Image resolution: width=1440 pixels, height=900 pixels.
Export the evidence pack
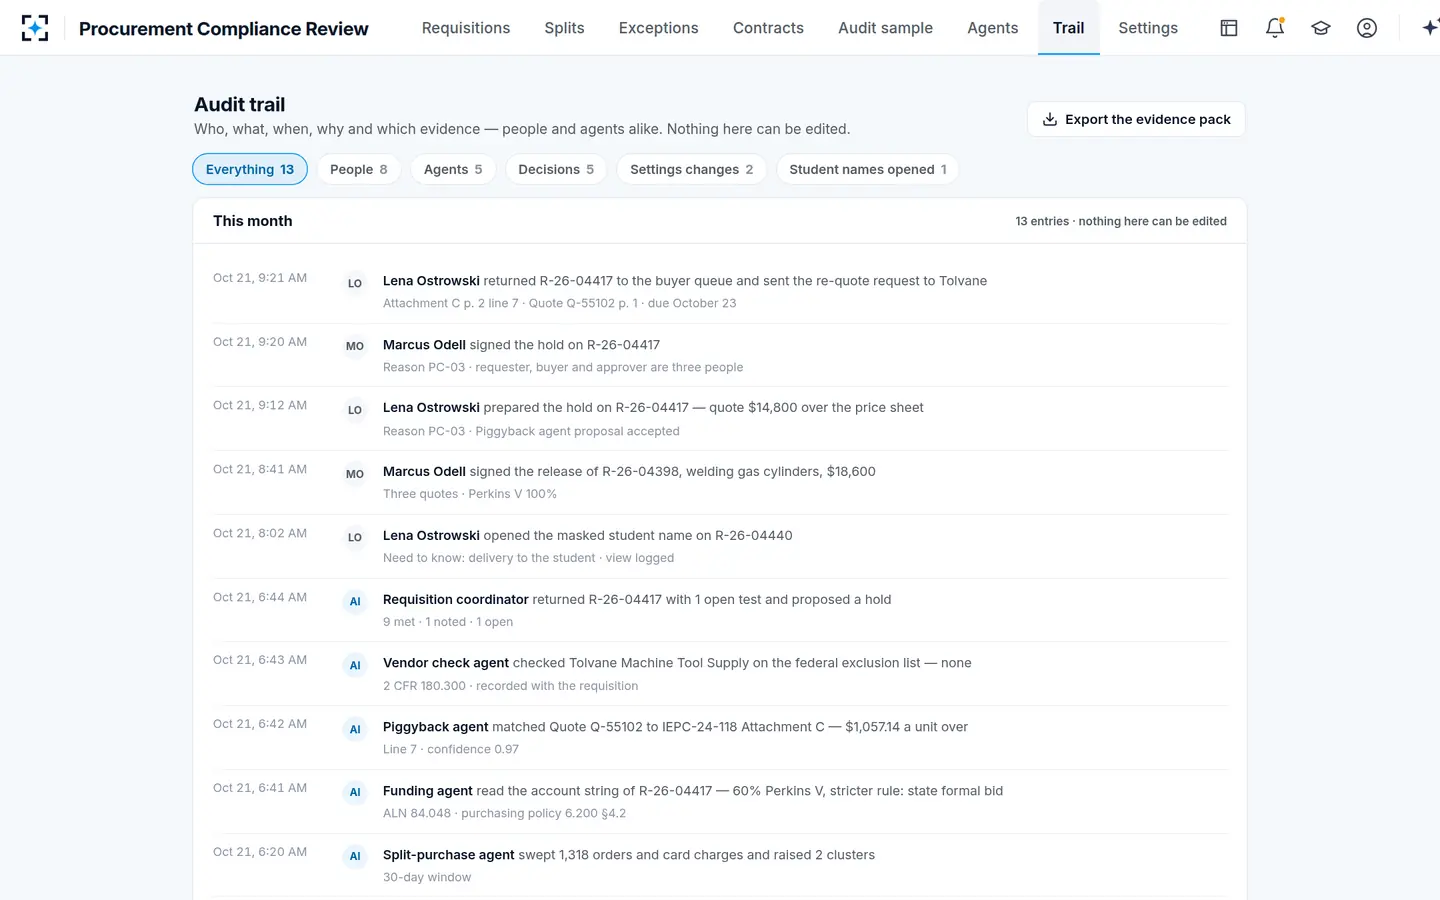click(1136, 119)
